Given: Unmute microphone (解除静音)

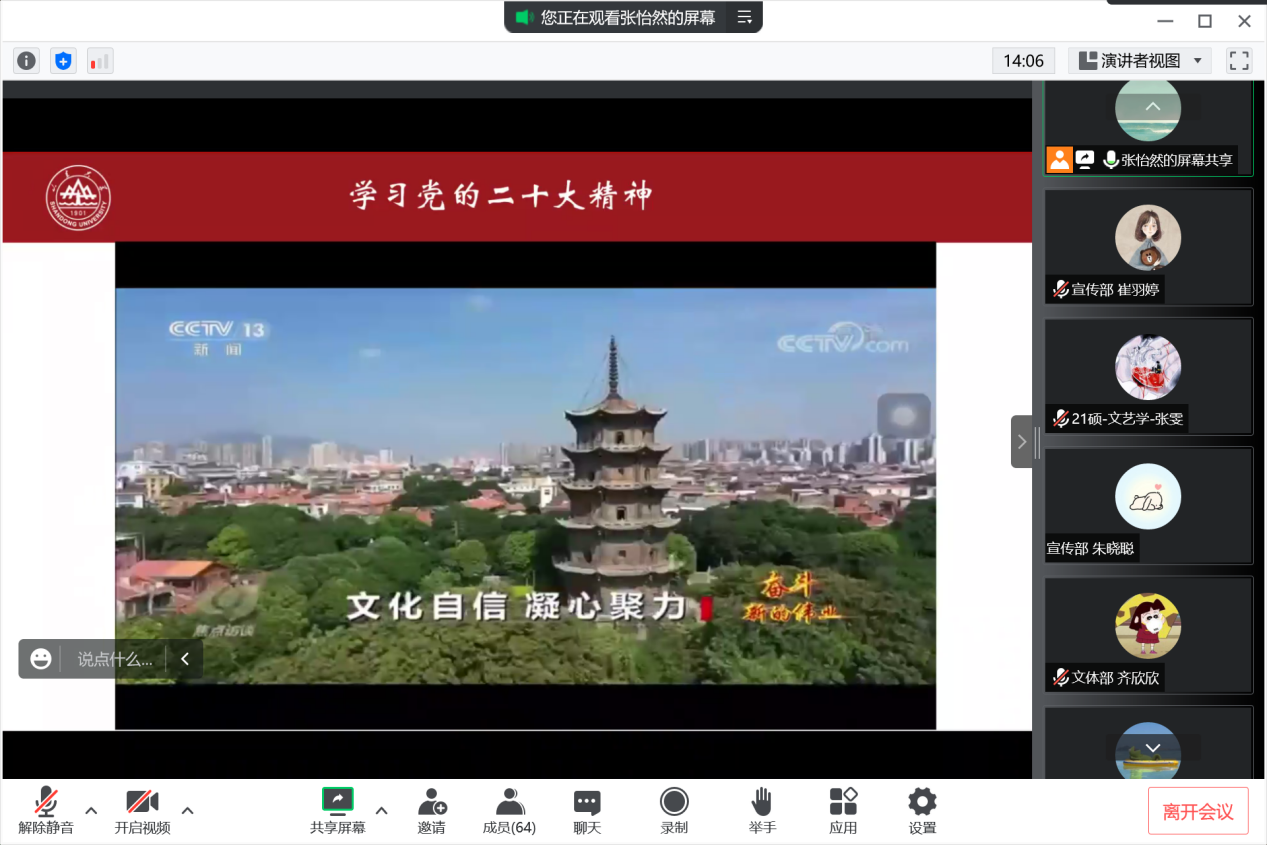Looking at the screenshot, I should [46, 810].
